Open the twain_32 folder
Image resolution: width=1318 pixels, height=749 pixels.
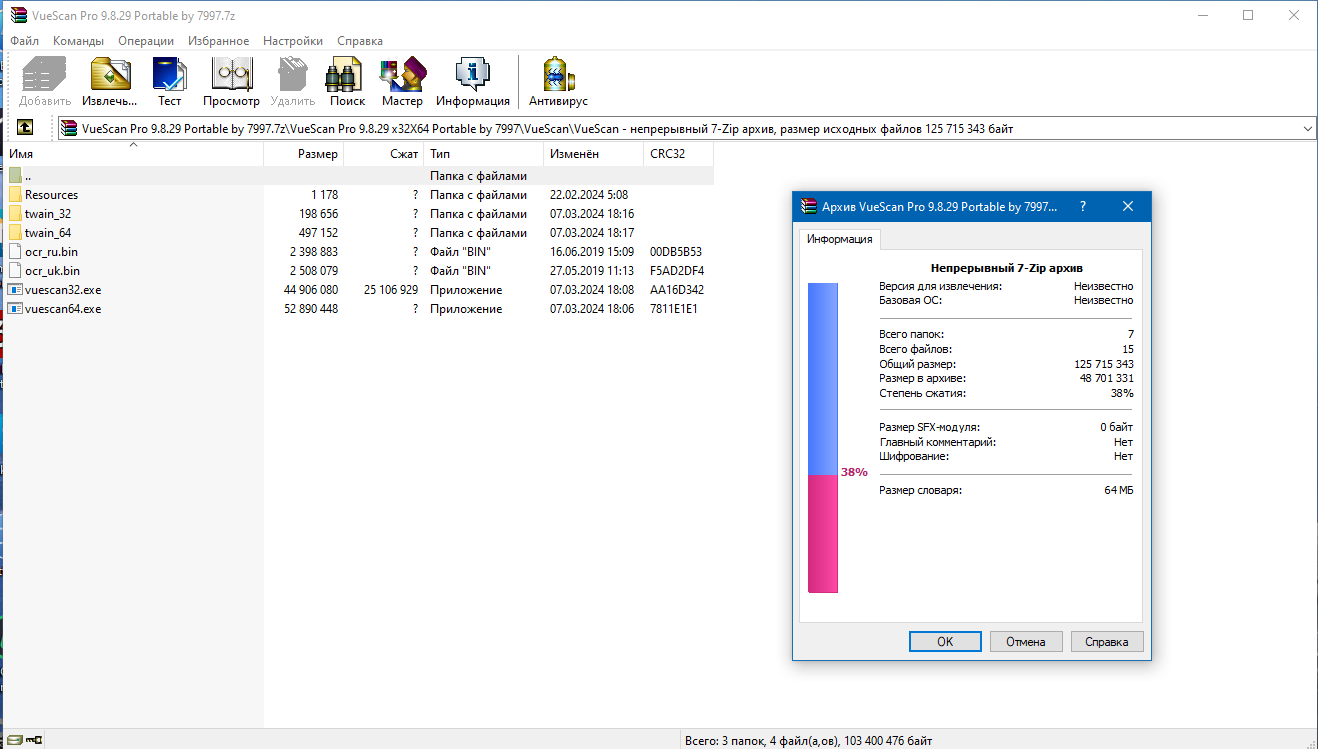coord(46,213)
